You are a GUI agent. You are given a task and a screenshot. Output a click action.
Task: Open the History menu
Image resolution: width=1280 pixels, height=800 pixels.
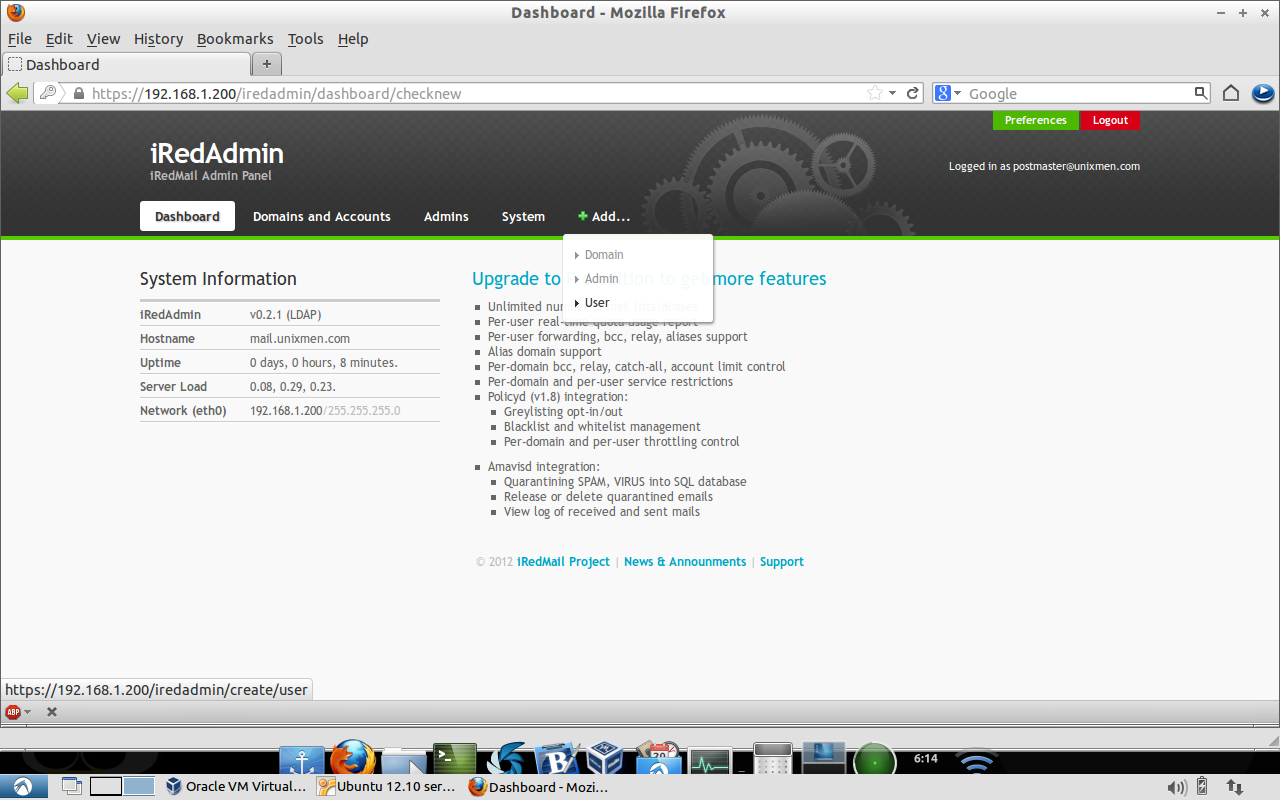click(x=158, y=39)
